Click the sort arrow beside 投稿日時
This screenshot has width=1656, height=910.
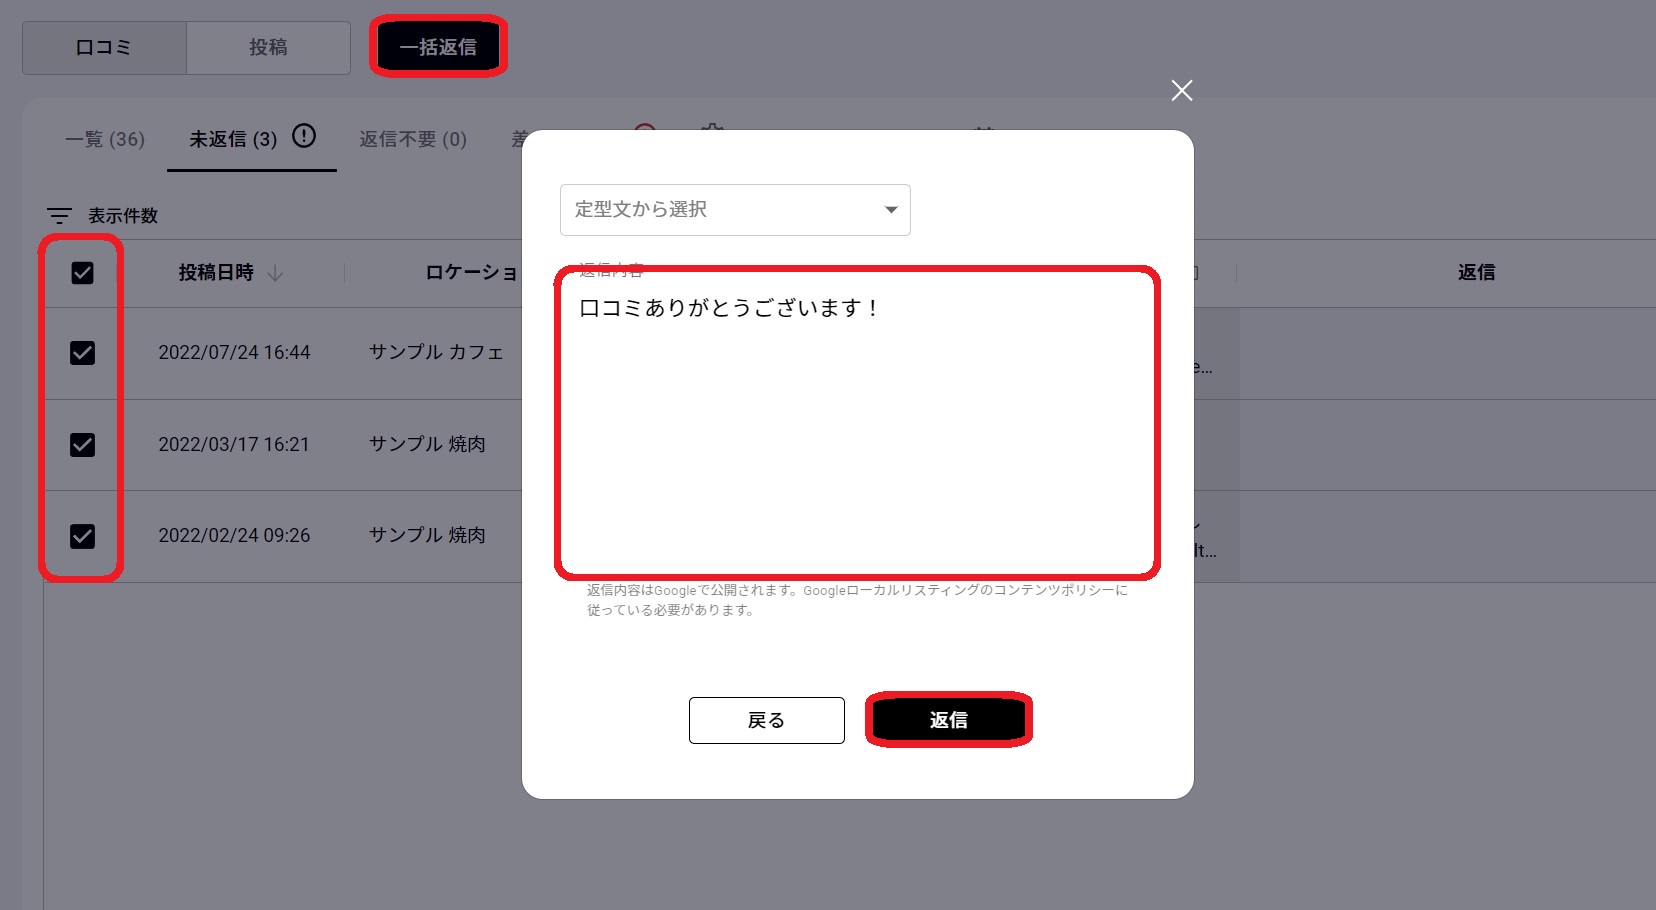[x=276, y=273]
